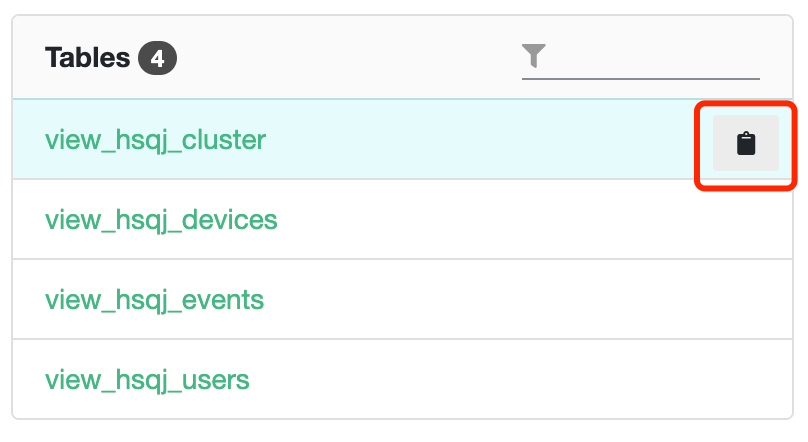Open the view_hsqj_users table
The height and width of the screenshot is (442, 808).
pyautogui.click(x=147, y=380)
